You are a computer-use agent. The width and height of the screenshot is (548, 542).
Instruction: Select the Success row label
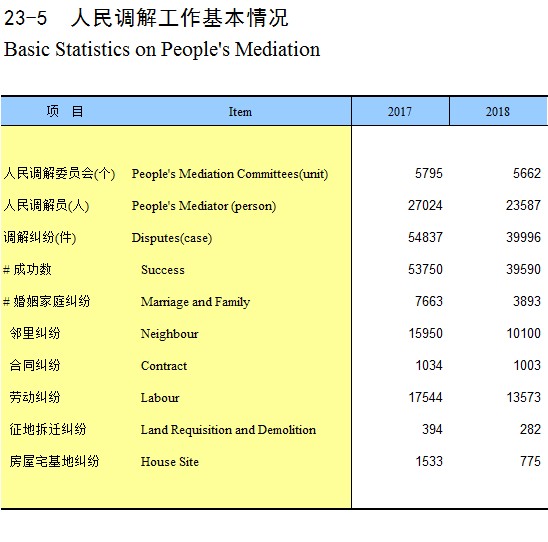(x=163, y=270)
